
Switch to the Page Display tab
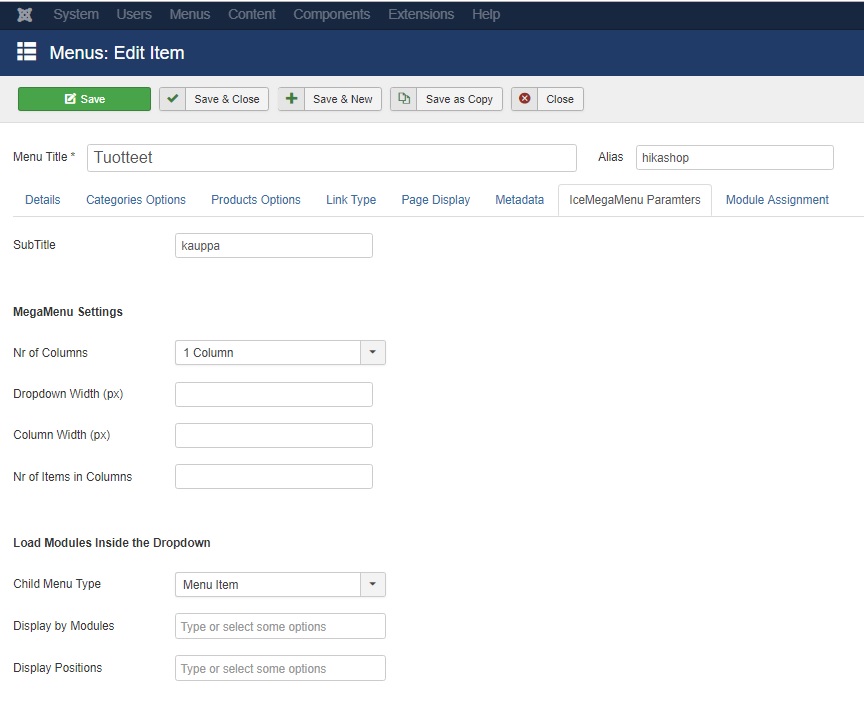436,200
